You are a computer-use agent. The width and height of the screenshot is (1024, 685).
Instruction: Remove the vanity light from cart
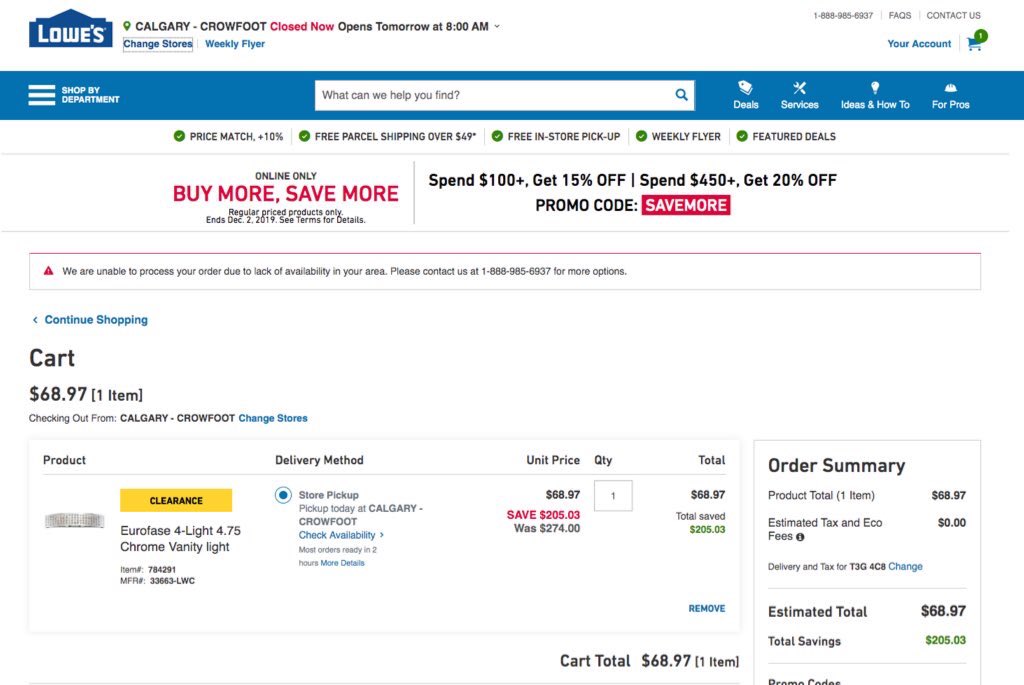pyautogui.click(x=707, y=608)
